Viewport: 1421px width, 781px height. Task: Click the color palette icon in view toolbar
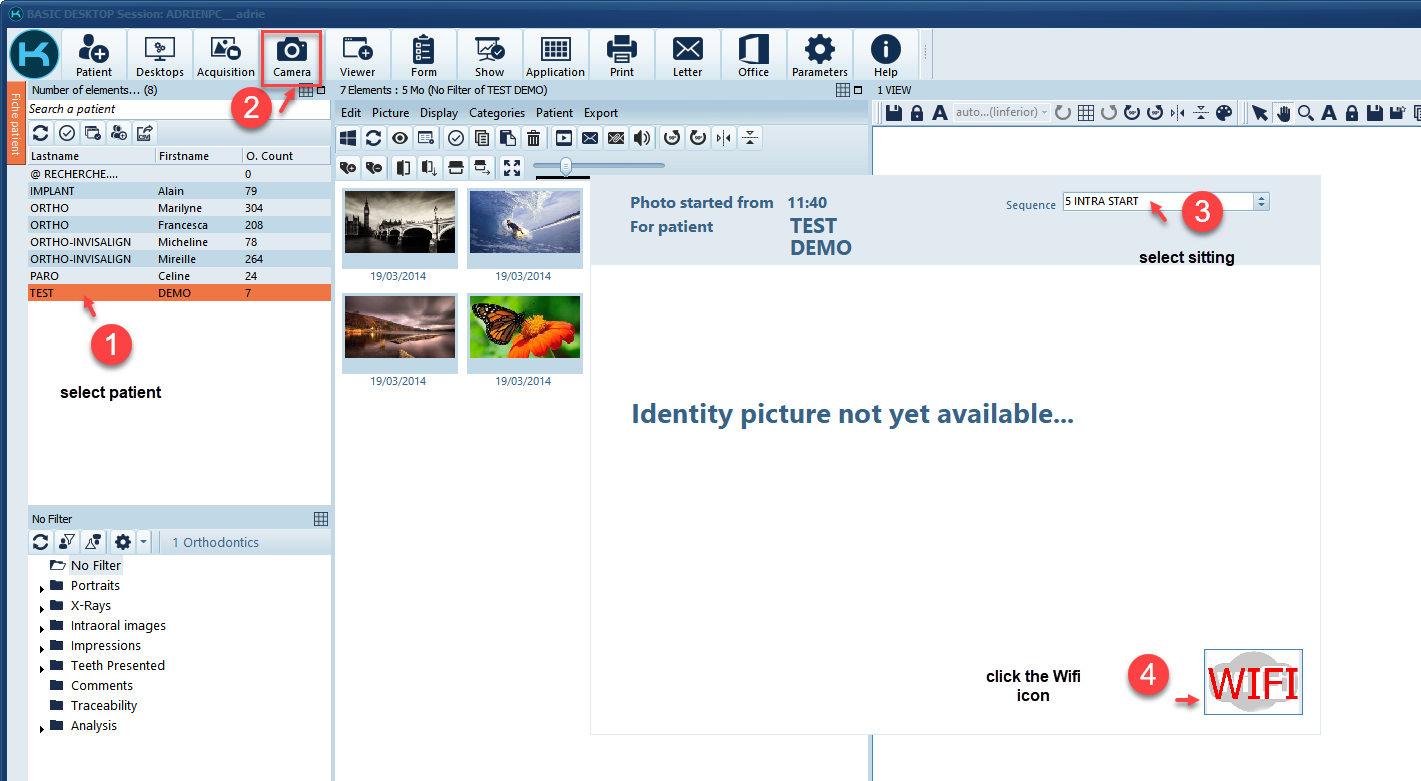pos(1224,113)
